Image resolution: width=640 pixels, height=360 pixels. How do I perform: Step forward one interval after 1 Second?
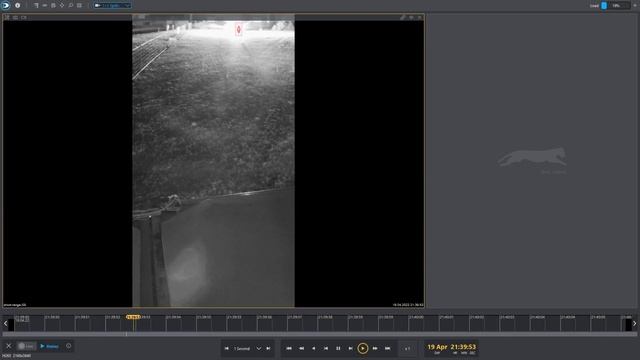tap(268, 348)
